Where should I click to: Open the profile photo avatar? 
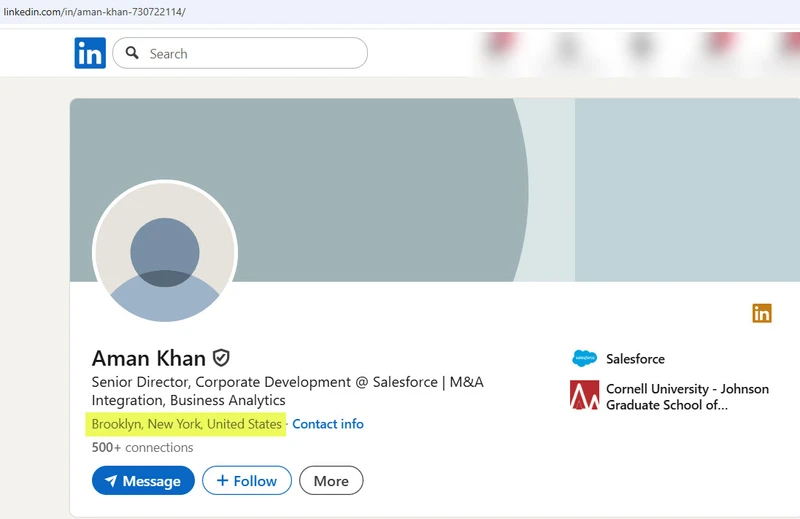[x=165, y=252]
